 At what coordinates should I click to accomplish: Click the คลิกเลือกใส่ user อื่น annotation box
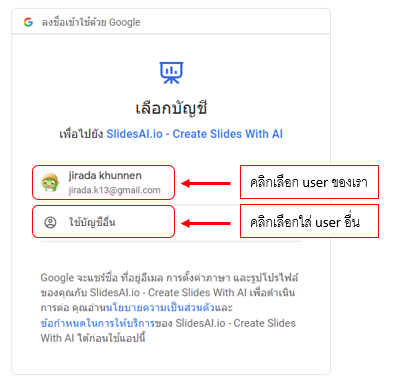[x=309, y=221]
